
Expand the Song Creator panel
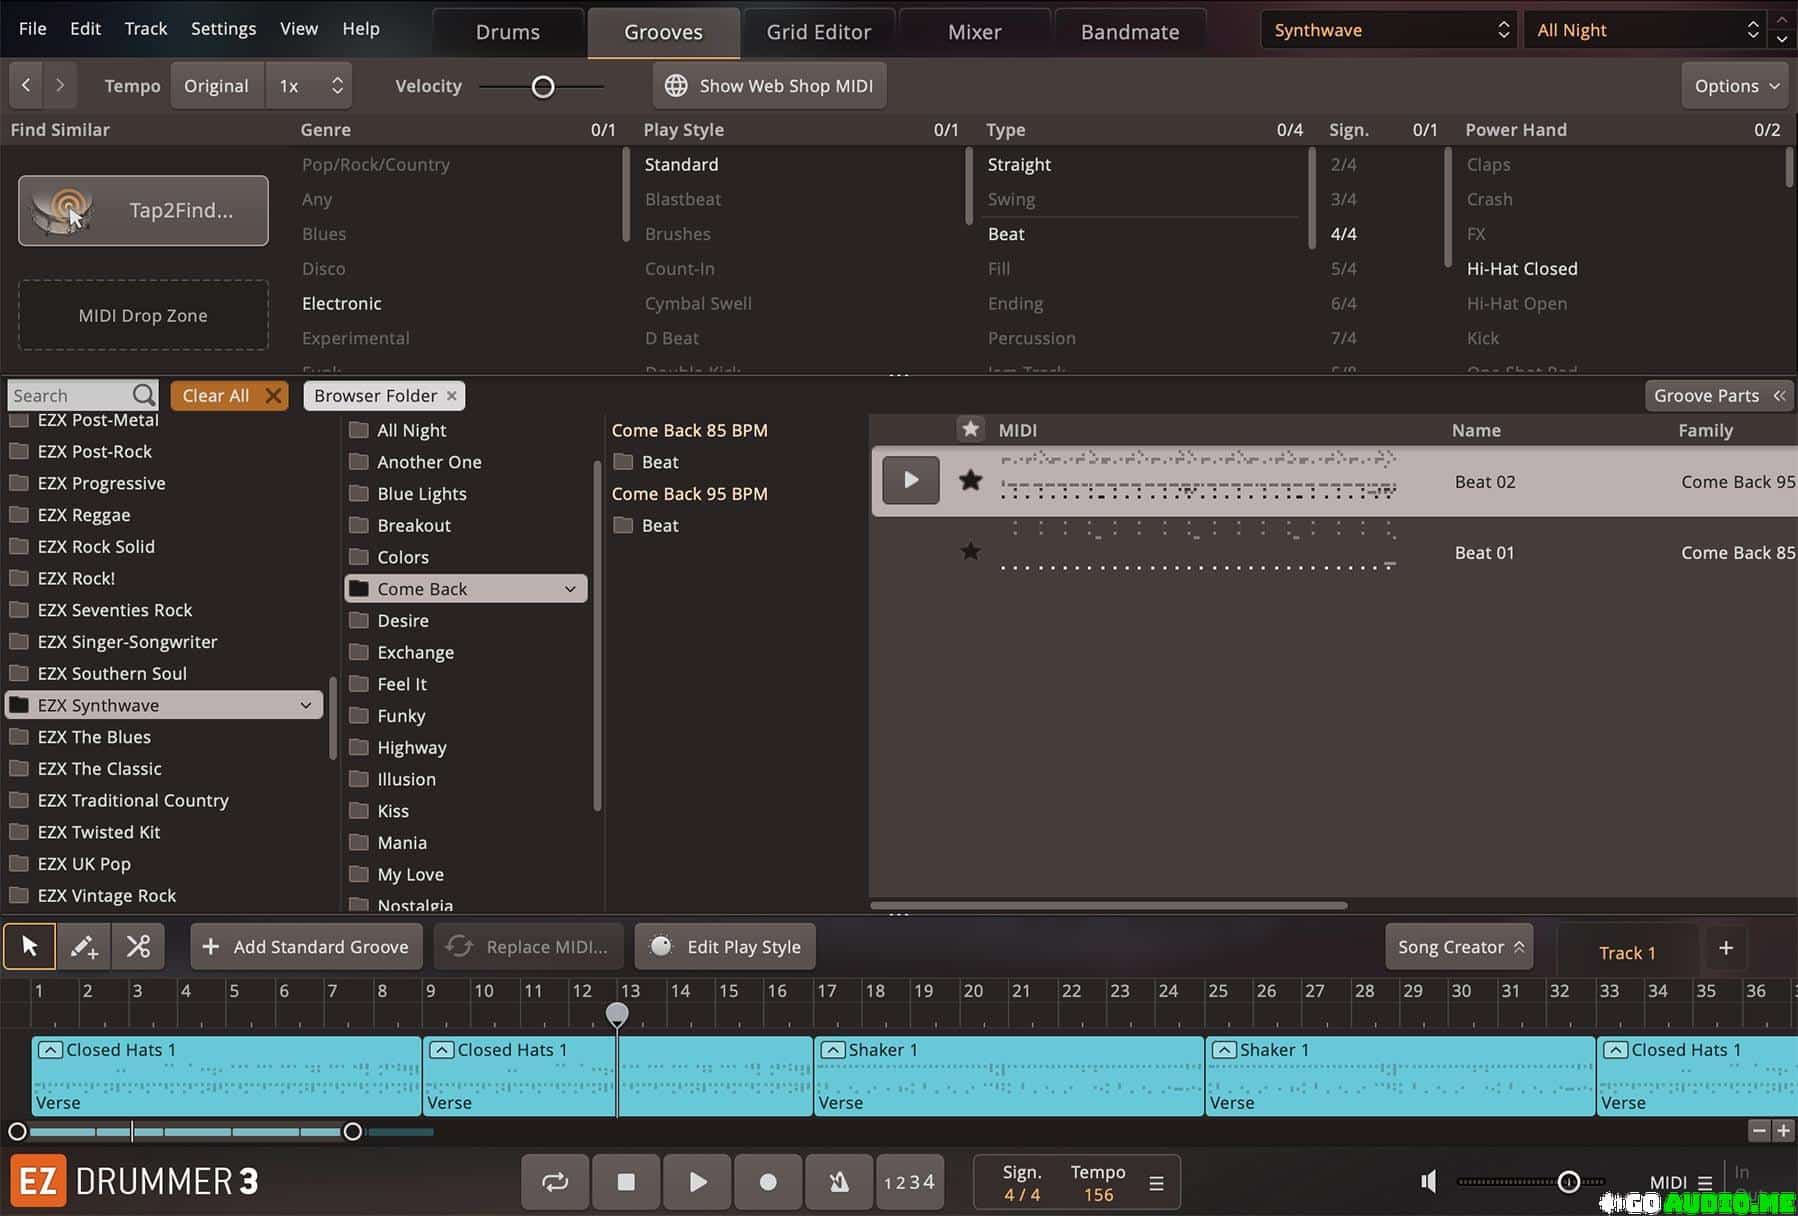pos(1459,947)
